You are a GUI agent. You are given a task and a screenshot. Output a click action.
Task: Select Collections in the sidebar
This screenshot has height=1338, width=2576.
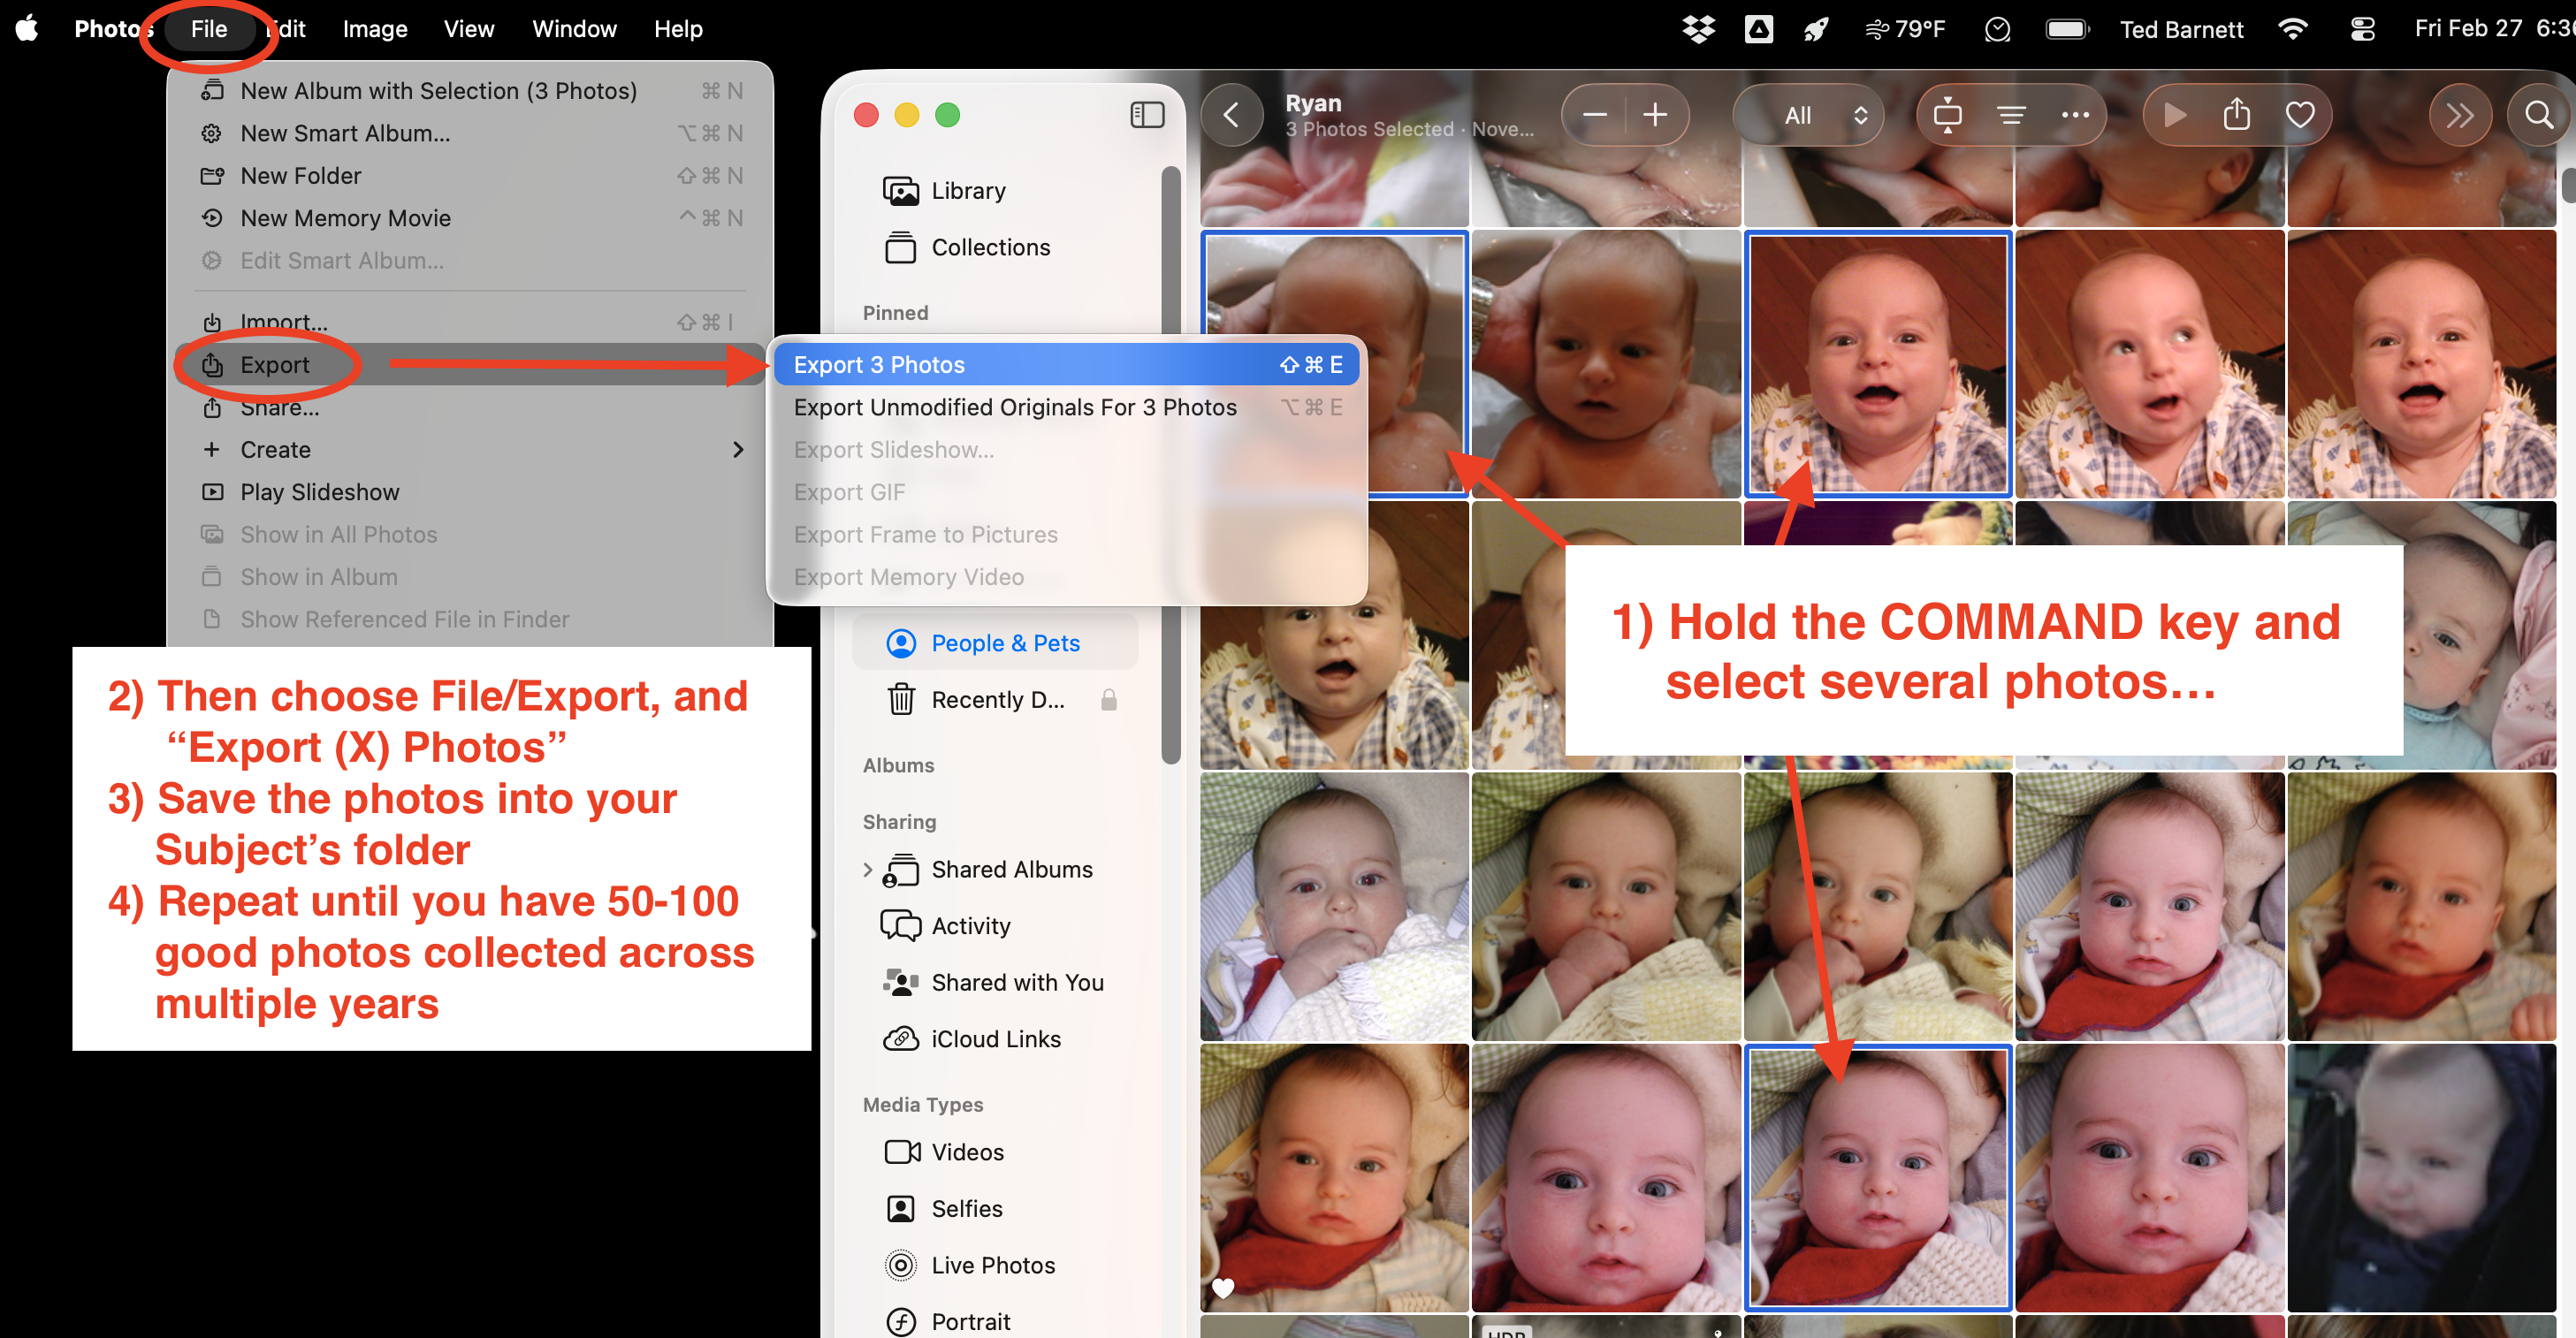pos(989,247)
